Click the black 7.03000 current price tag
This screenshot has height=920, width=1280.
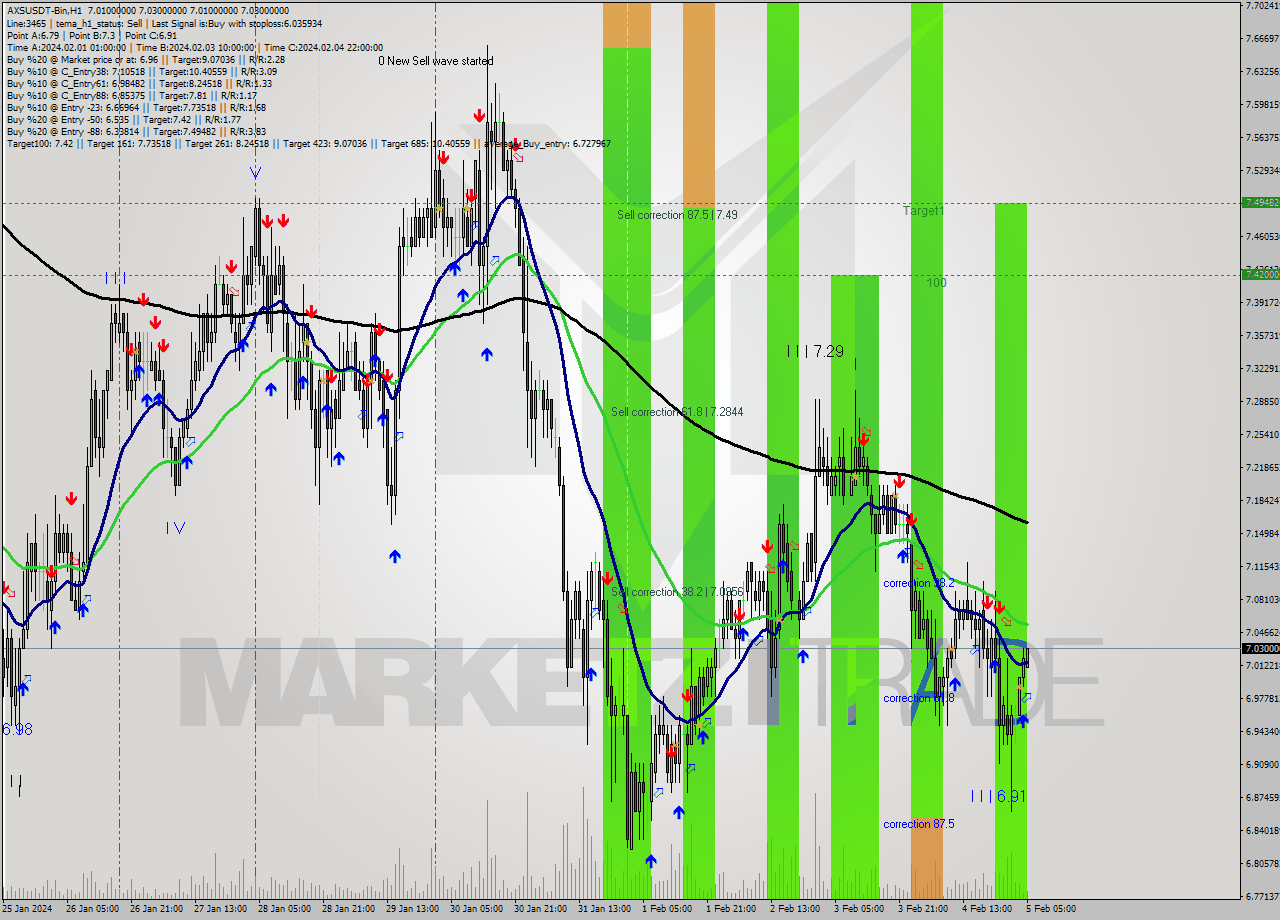pos(1260,649)
